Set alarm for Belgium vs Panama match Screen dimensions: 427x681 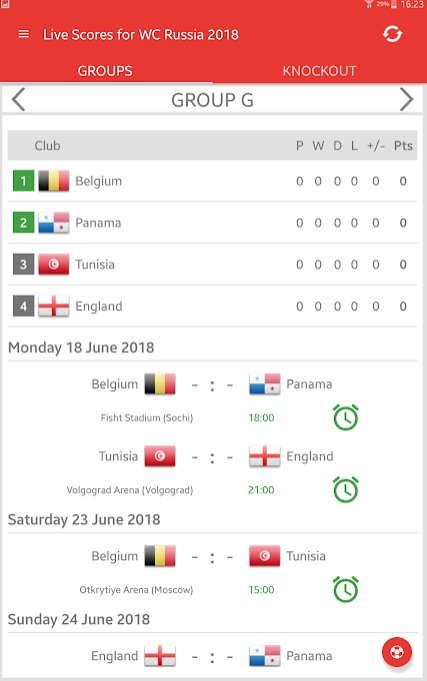(x=346, y=417)
